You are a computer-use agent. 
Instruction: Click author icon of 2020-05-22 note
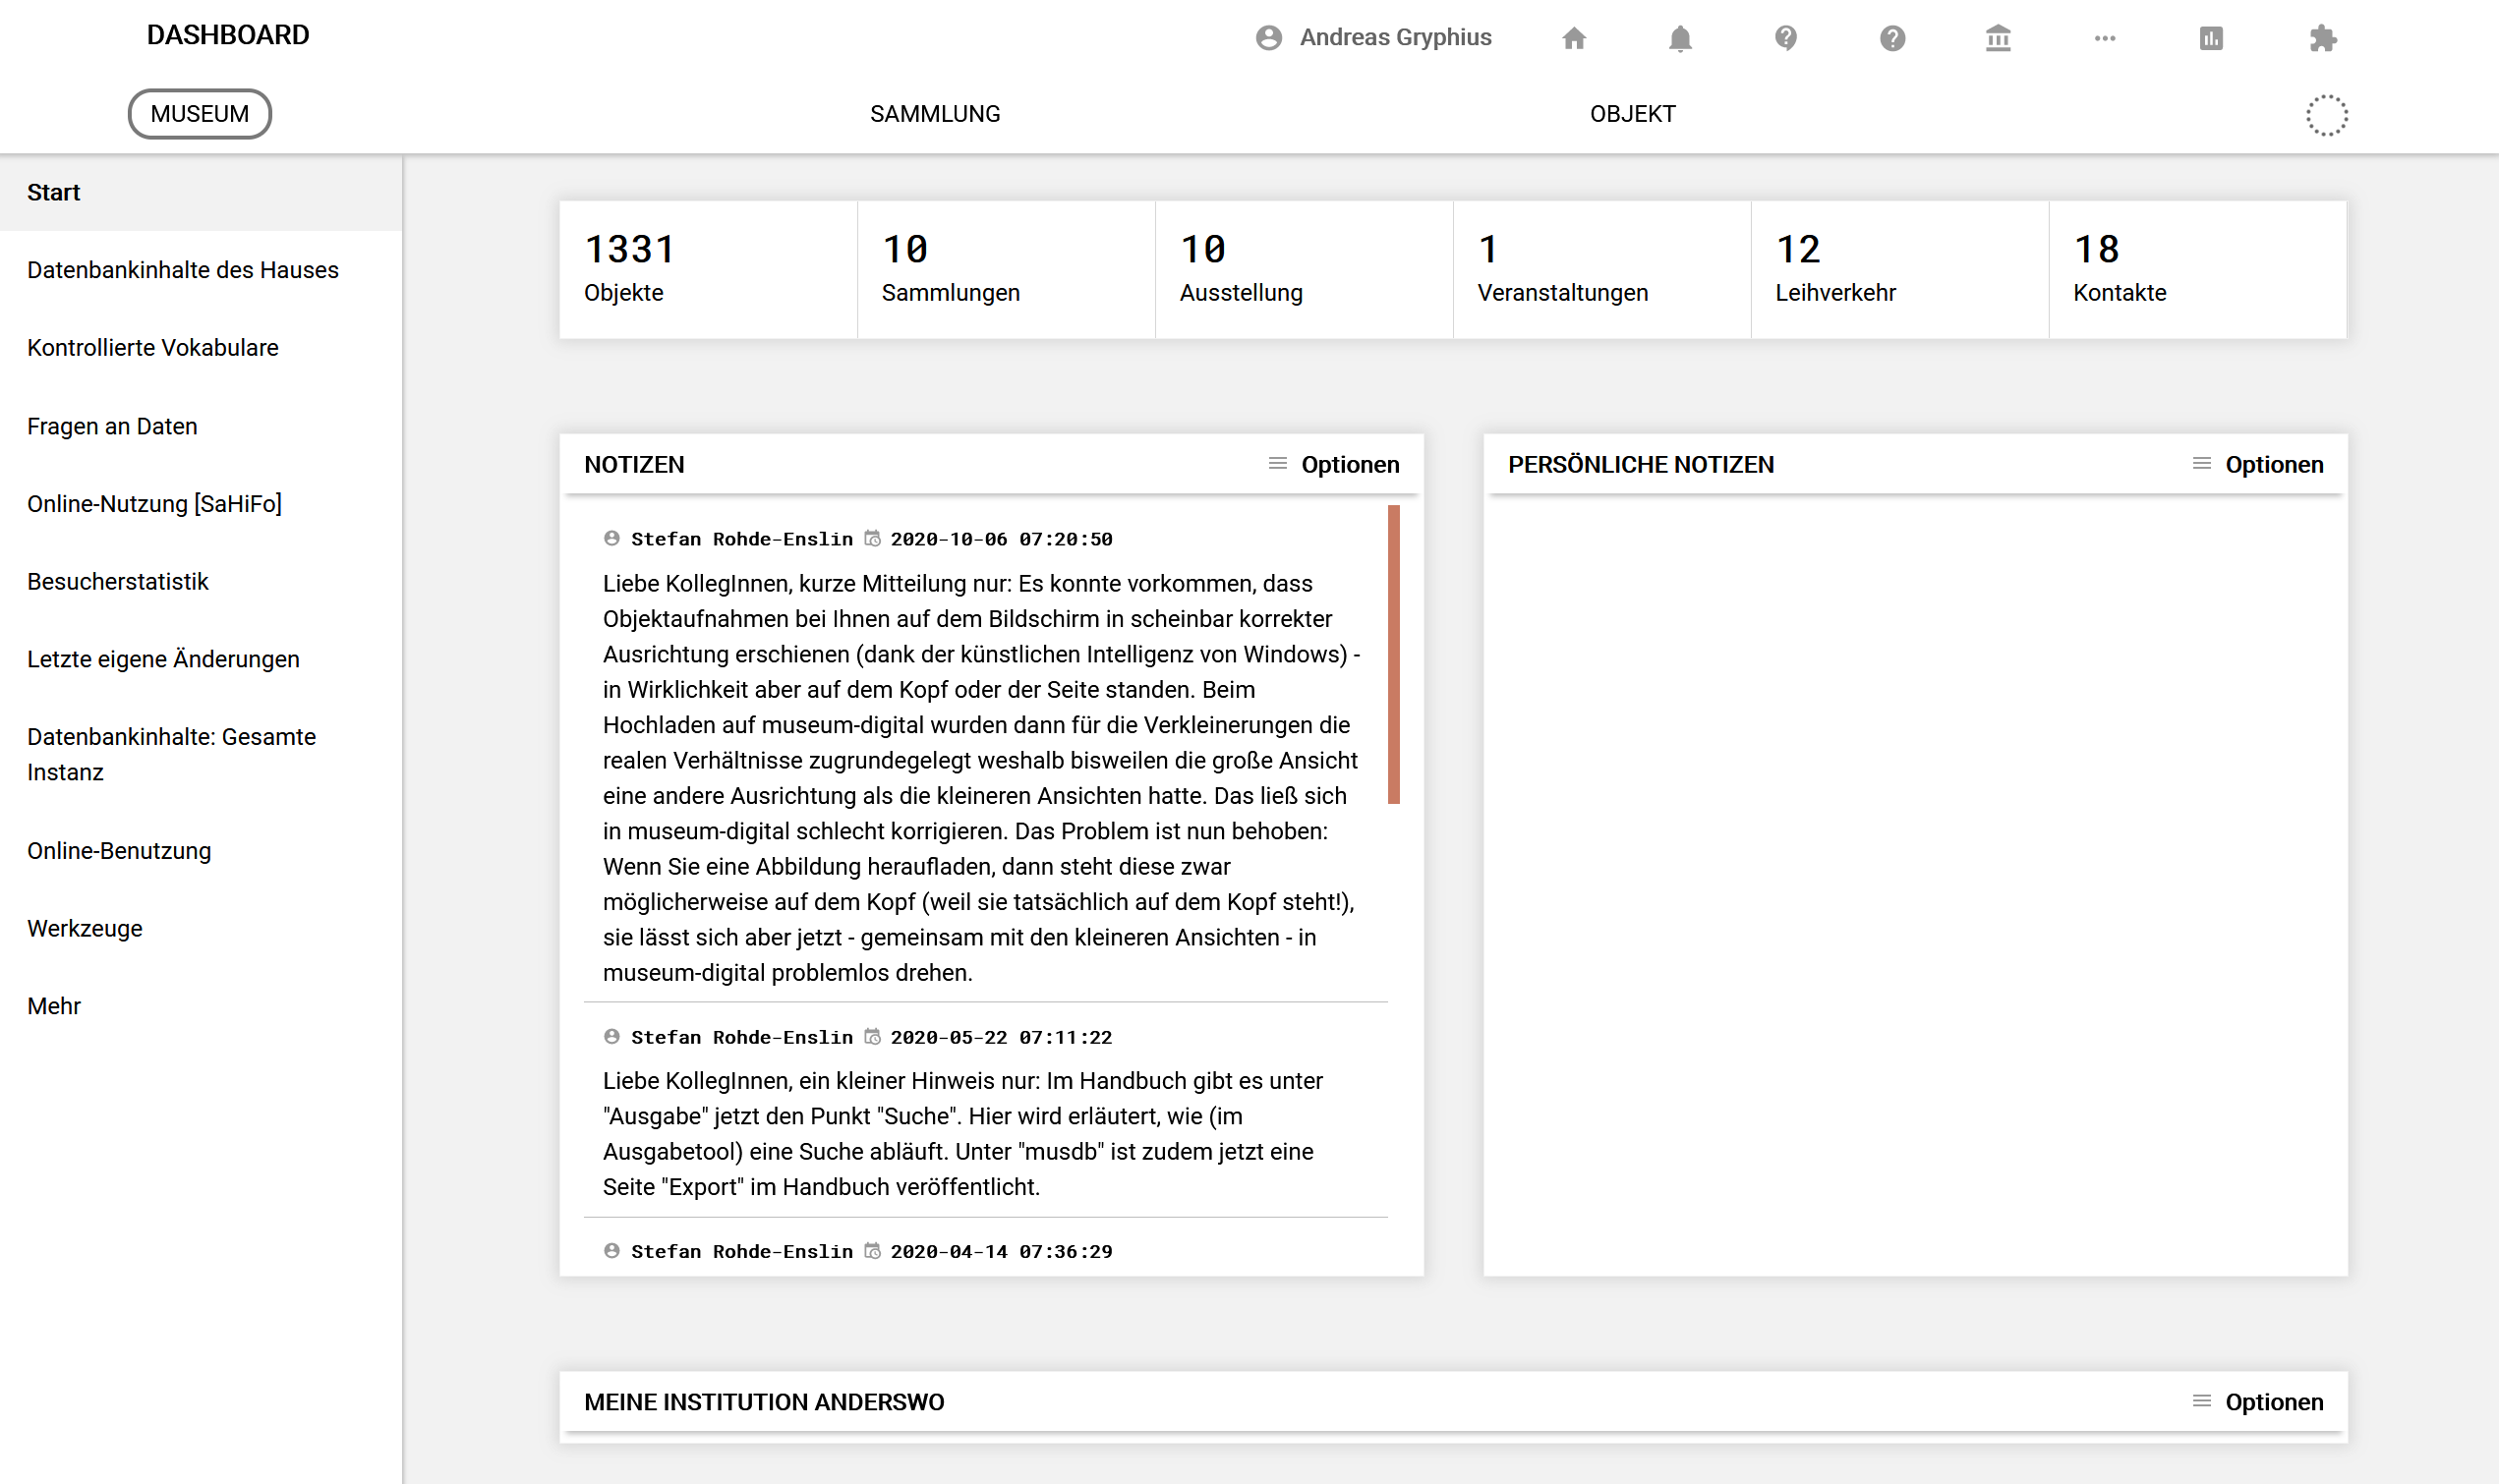pyautogui.click(x=612, y=1036)
